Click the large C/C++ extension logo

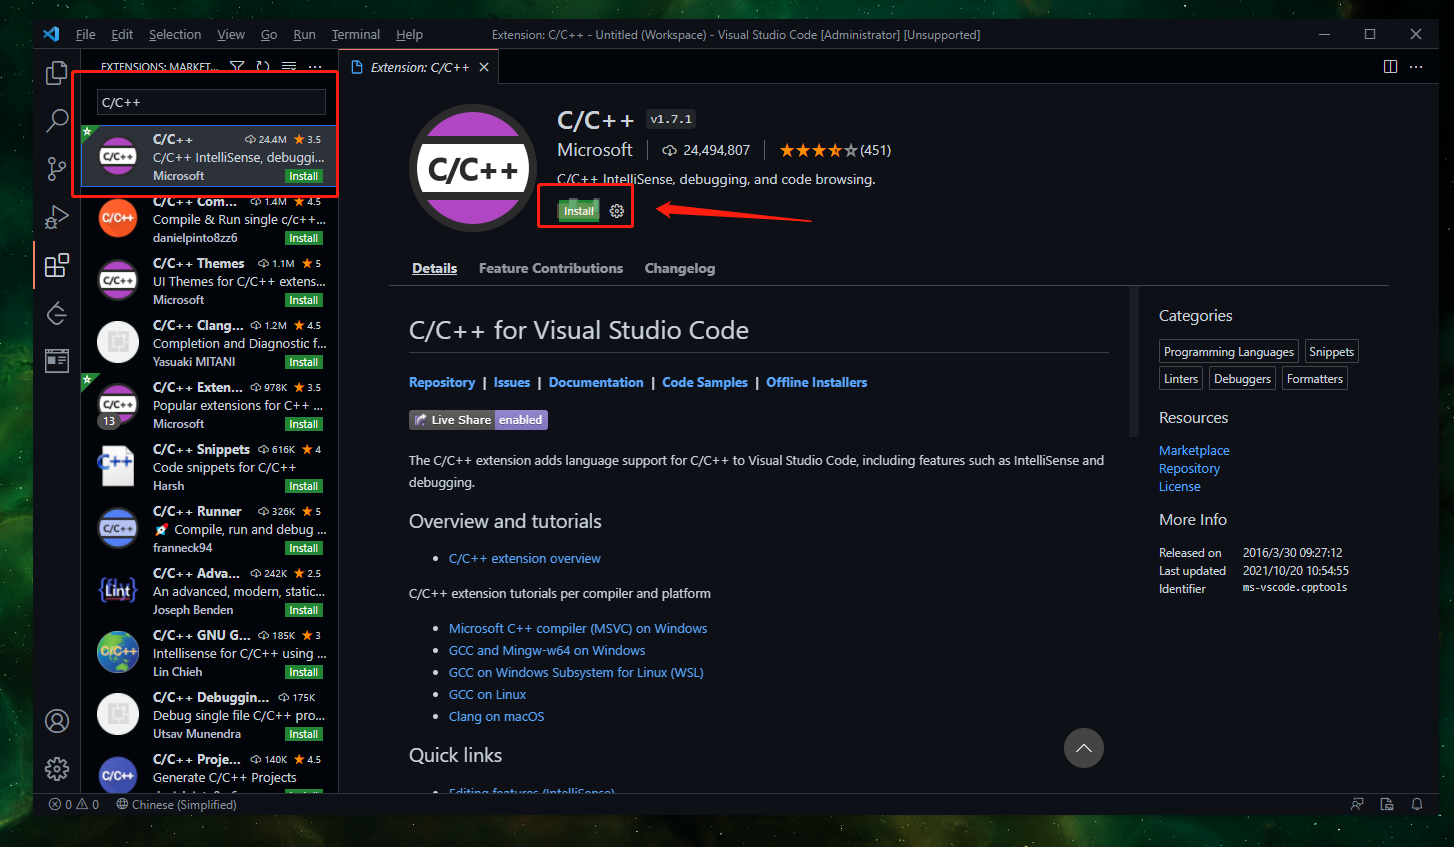click(473, 168)
